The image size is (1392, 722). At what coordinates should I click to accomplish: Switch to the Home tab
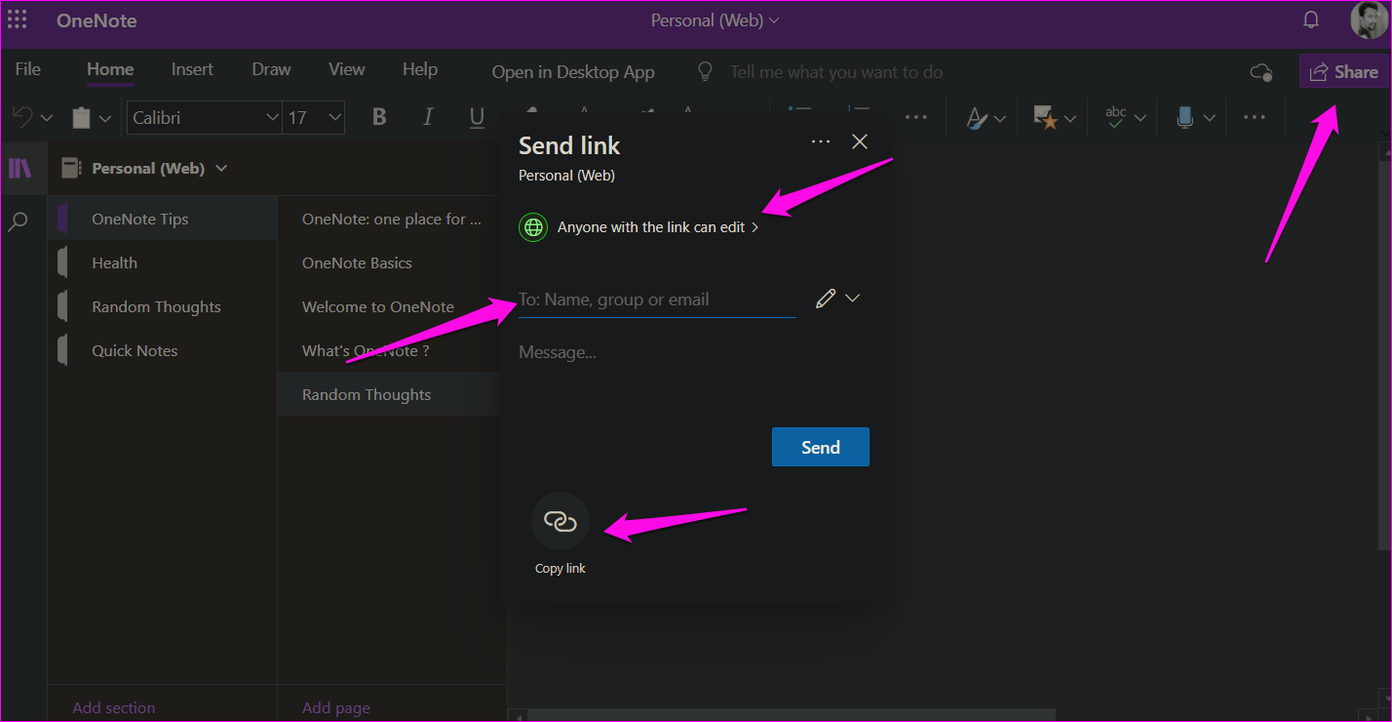click(x=110, y=69)
